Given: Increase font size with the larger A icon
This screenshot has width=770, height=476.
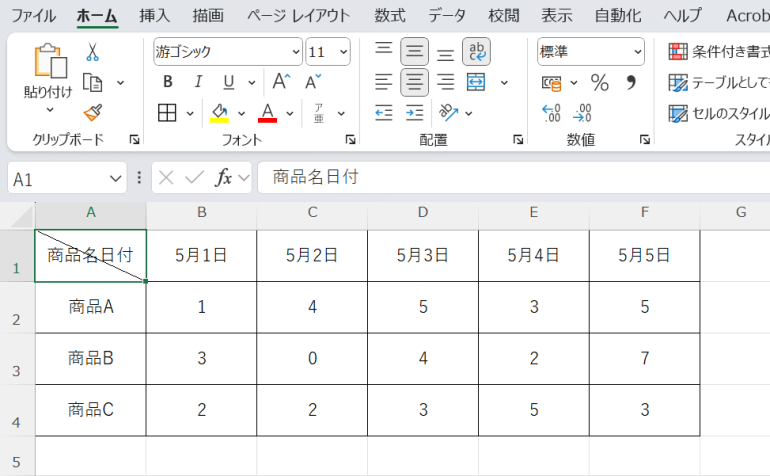Looking at the screenshot, I should pyautogui.click(x=281, y=82).
